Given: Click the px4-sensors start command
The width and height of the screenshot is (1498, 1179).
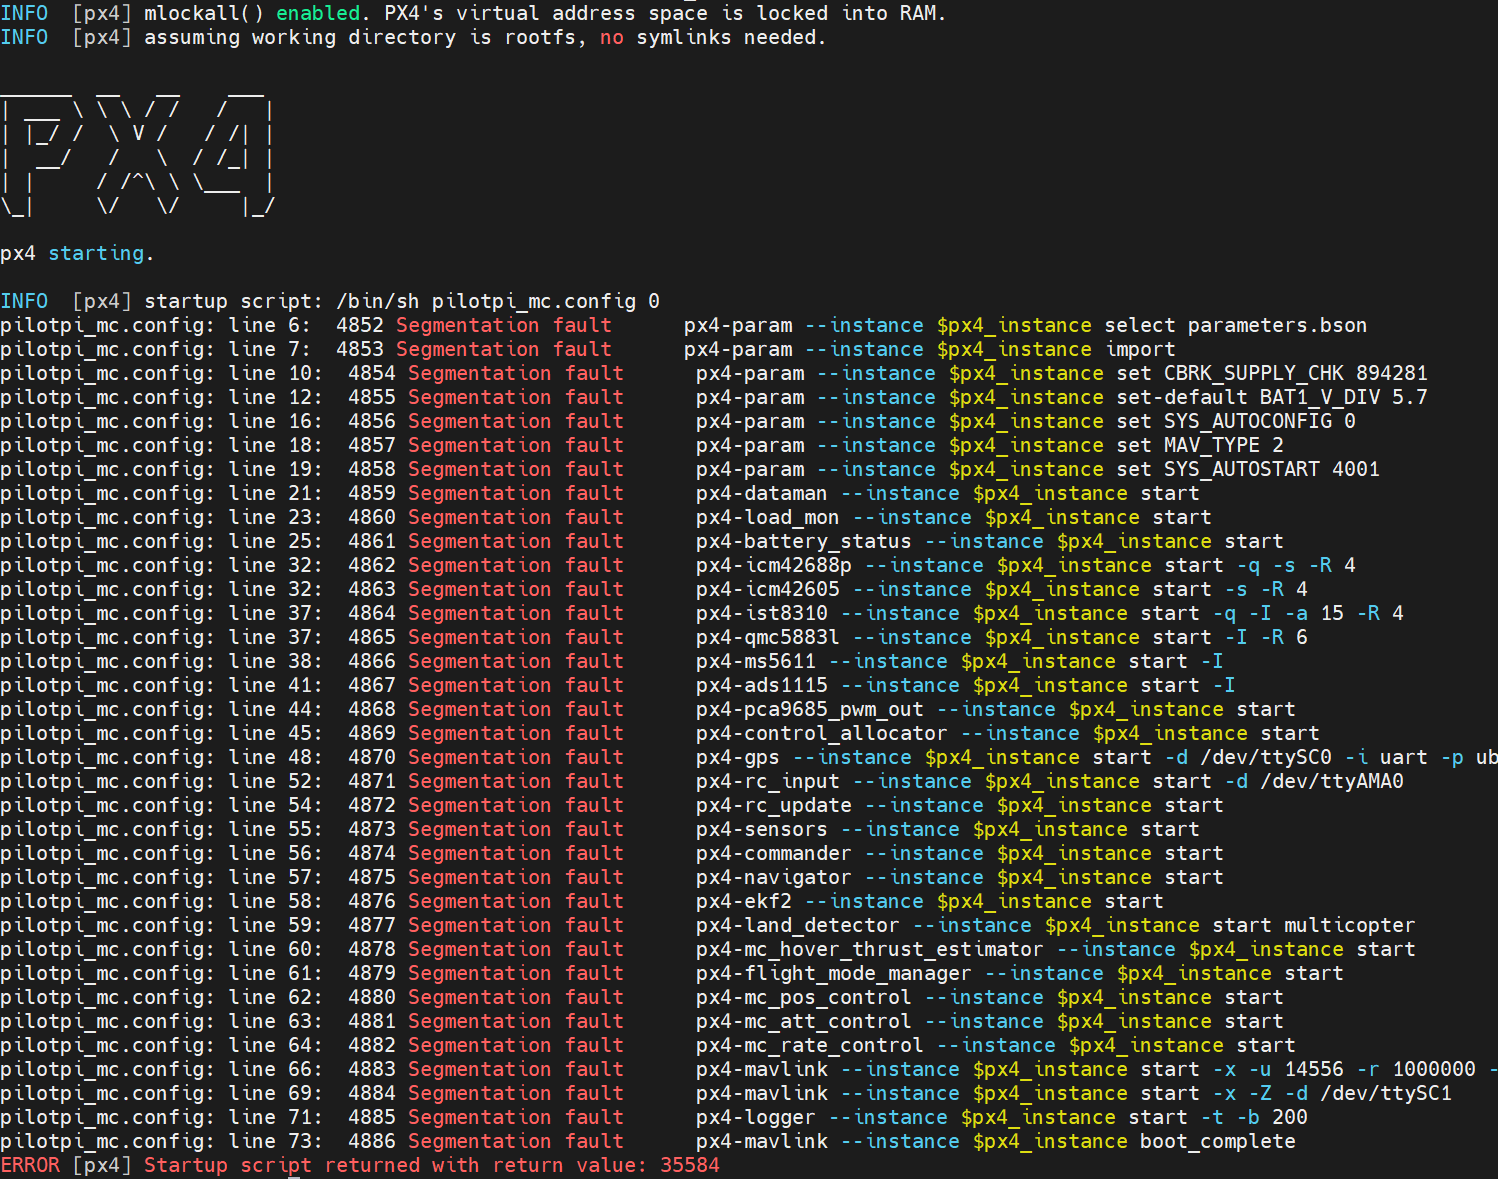Looking at the screenshot, I should (x=948, y=829).
